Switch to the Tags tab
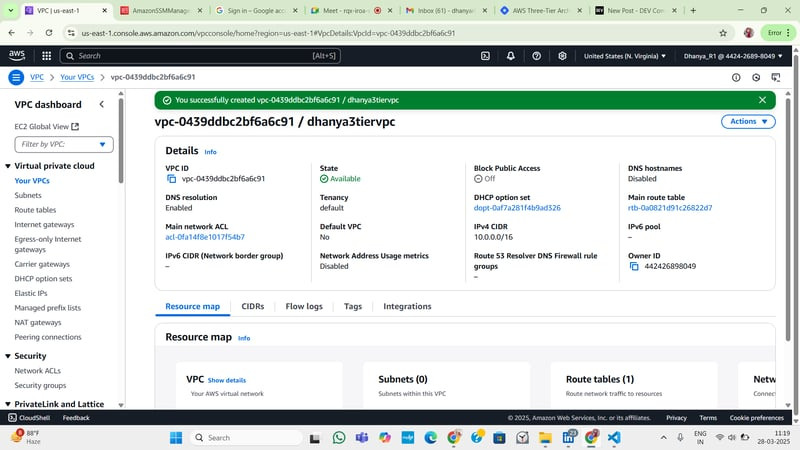 353,306
